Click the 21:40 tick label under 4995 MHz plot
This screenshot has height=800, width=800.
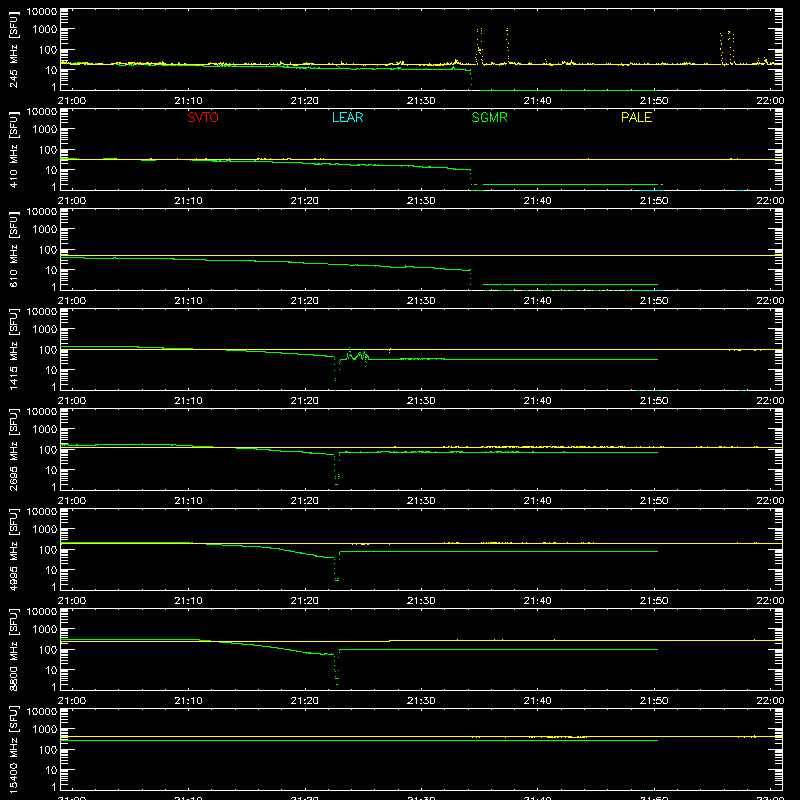(x=537, y=601)
